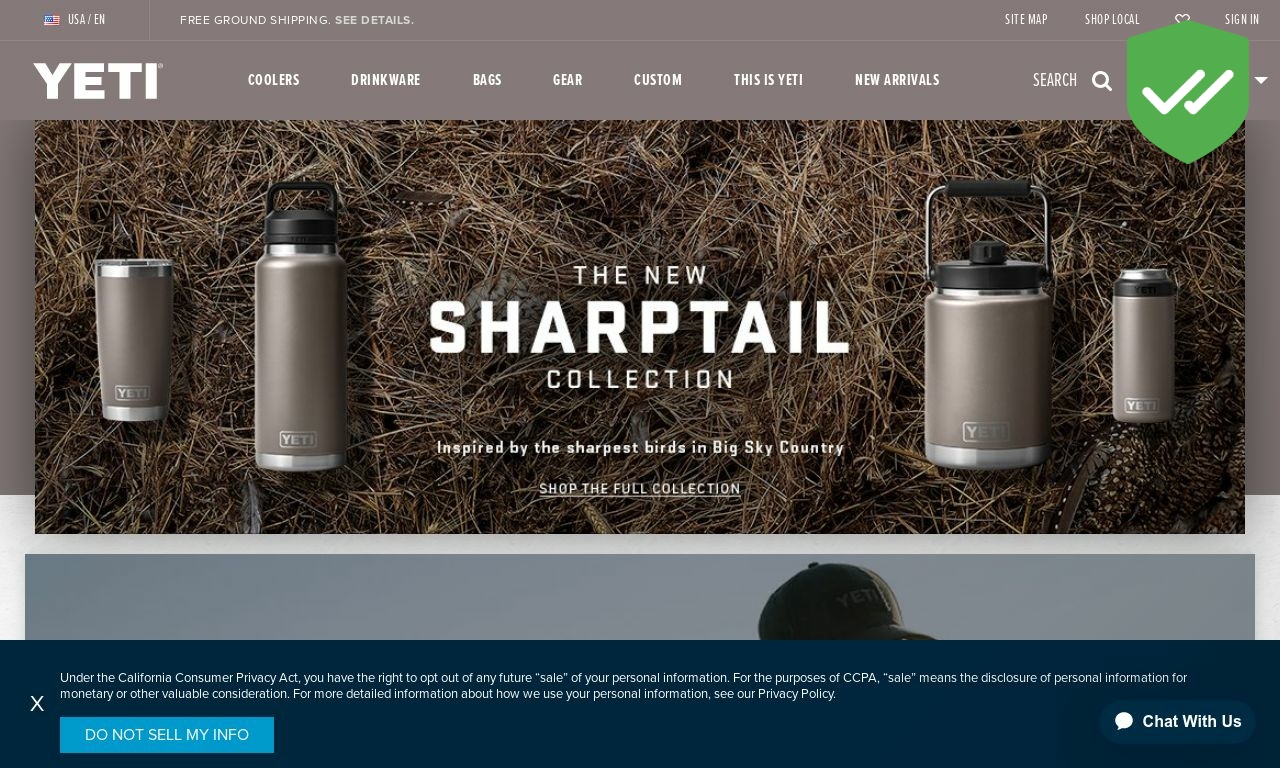Click the search magnifier icon
Screen dimensions: 1280x768
pos(1102,81)
